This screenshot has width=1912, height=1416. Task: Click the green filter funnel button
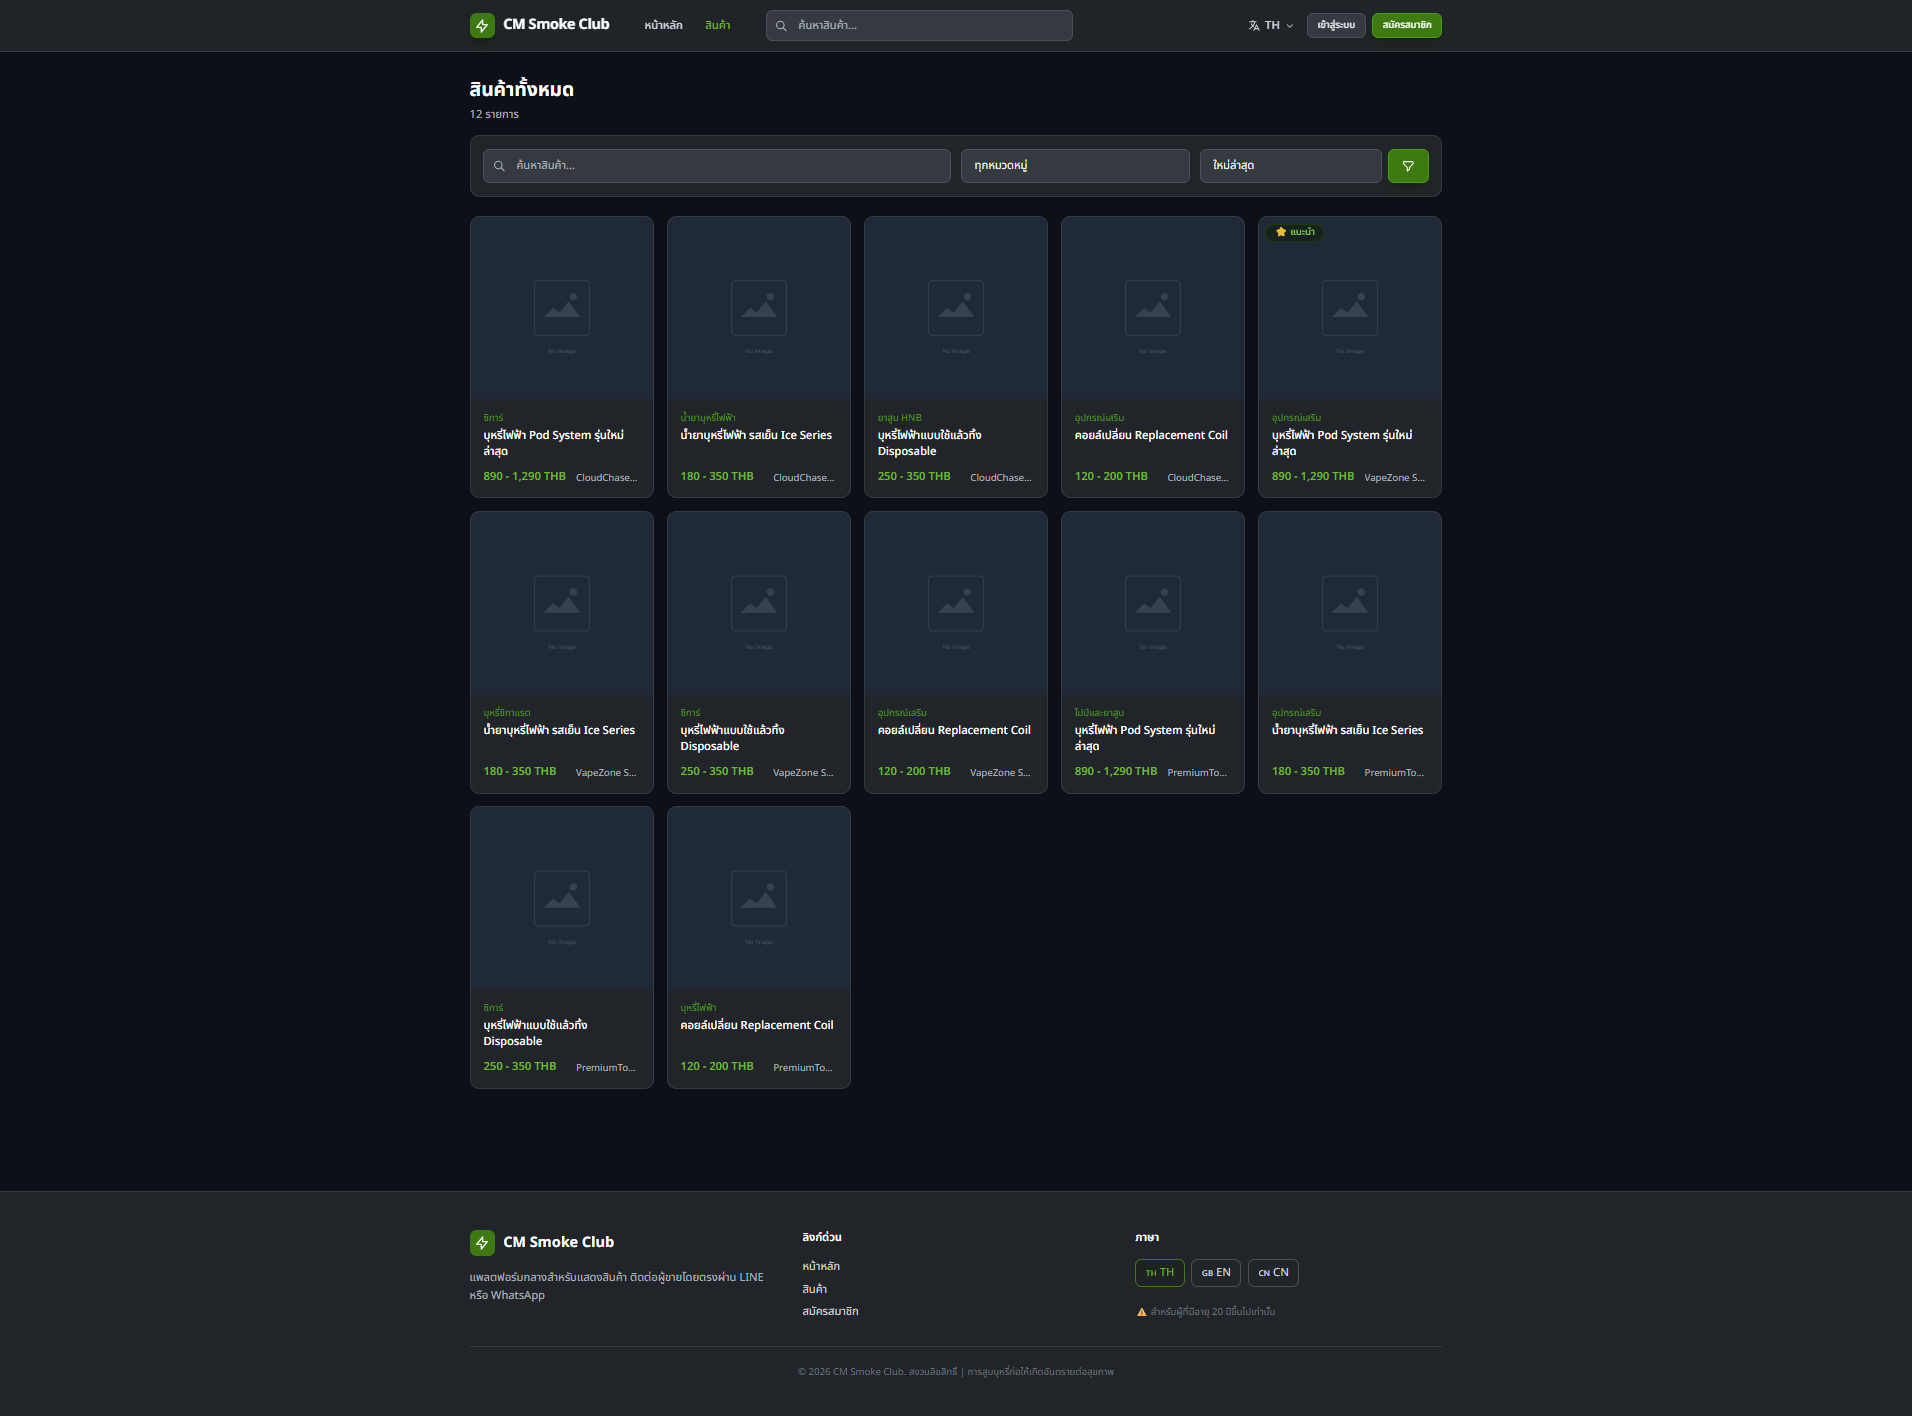(1408, 166)
